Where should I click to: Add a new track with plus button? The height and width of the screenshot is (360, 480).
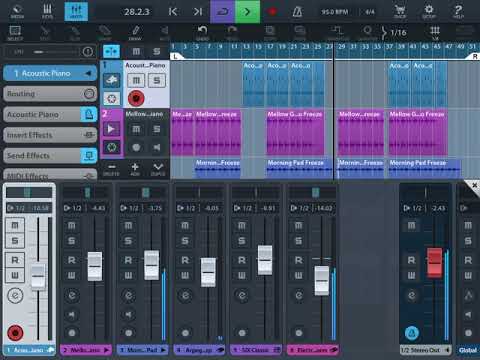click(x=135, y=169)
